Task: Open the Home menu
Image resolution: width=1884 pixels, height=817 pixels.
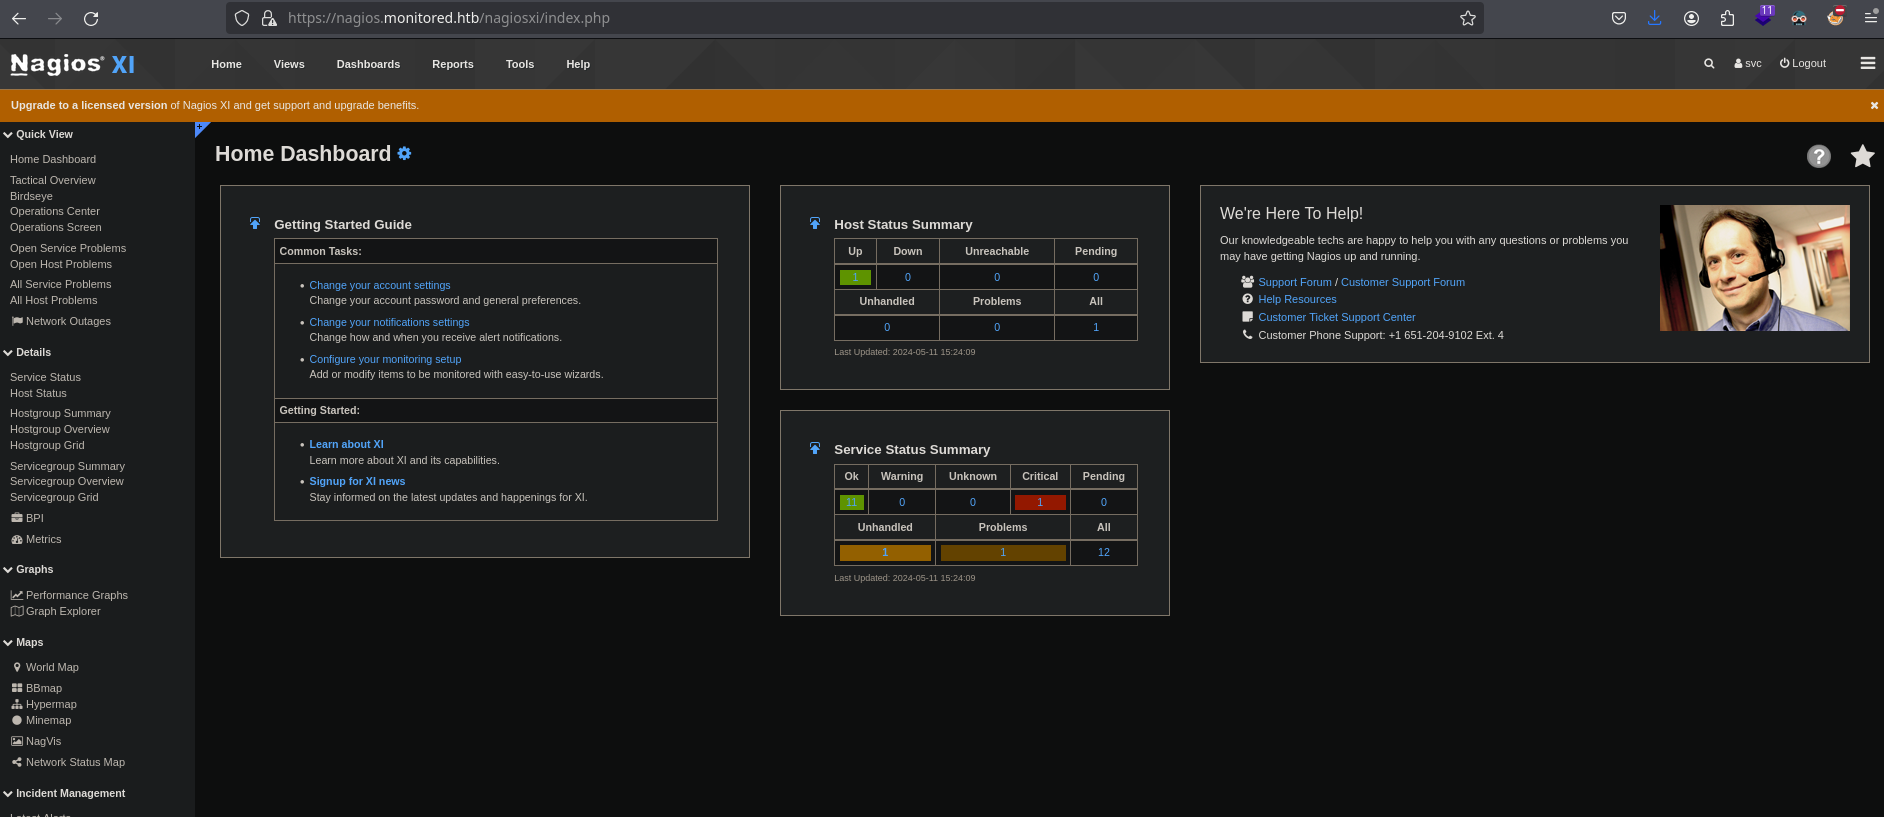Action: pyautogui.click(x=226, y=64)
